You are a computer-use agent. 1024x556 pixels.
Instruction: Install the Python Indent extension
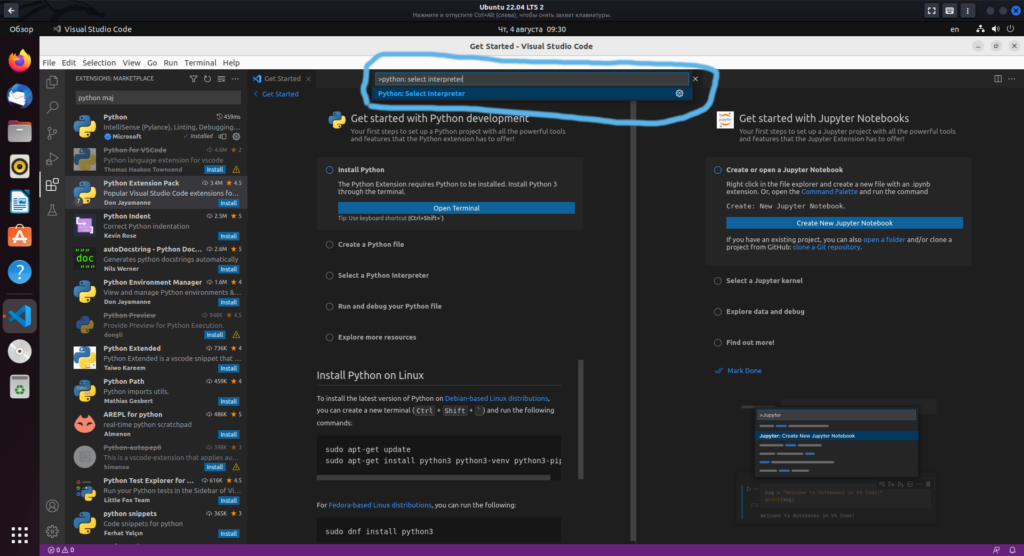point(229,236)
